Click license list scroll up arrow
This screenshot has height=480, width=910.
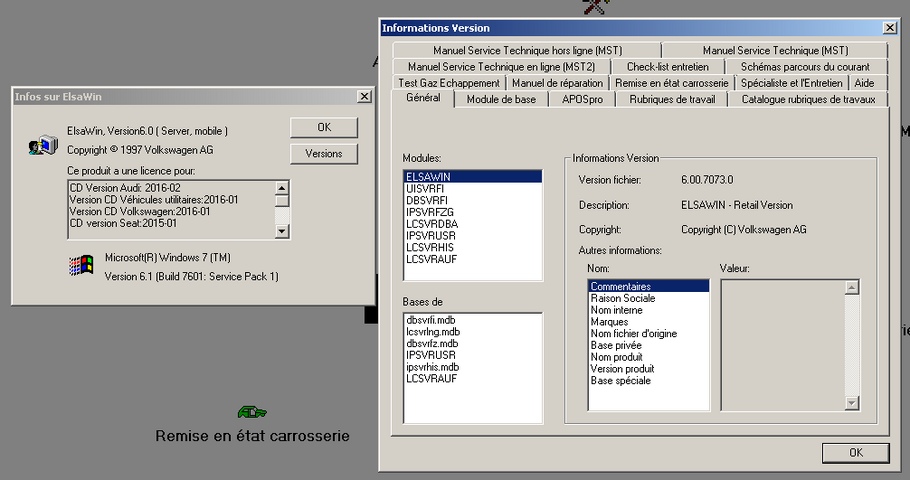click(281, 188)
